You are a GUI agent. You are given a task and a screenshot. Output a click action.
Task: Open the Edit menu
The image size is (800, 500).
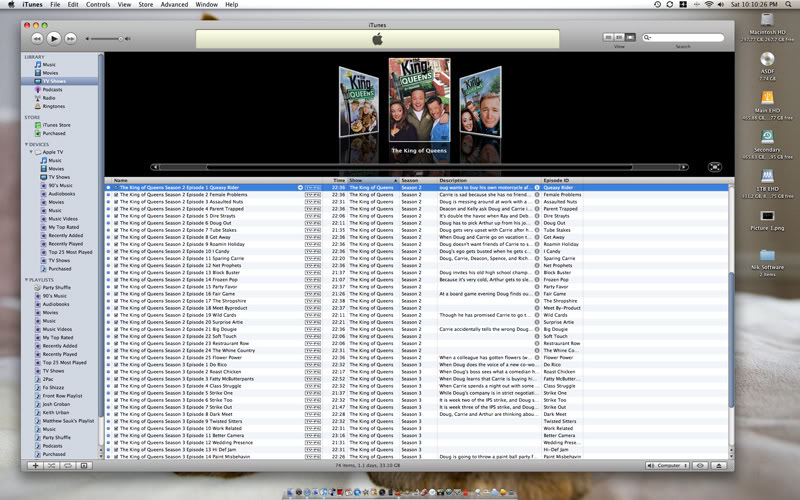(x=73, y=4)
